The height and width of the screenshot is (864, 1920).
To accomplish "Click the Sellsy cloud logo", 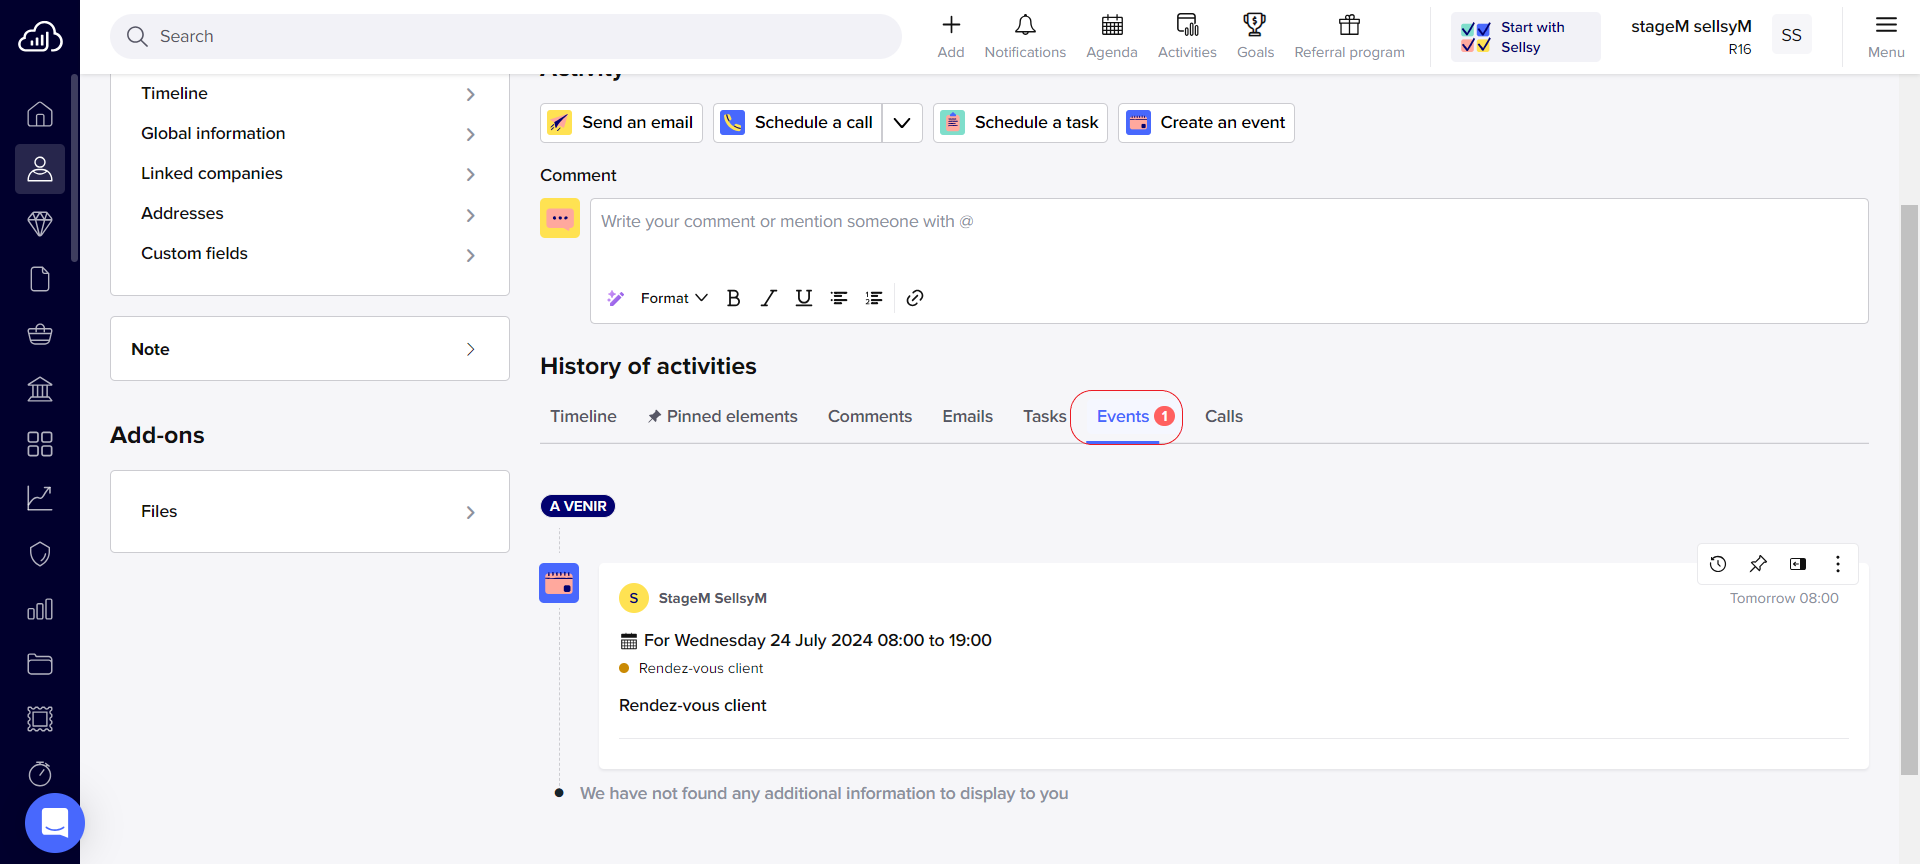I will coord(40,37).
